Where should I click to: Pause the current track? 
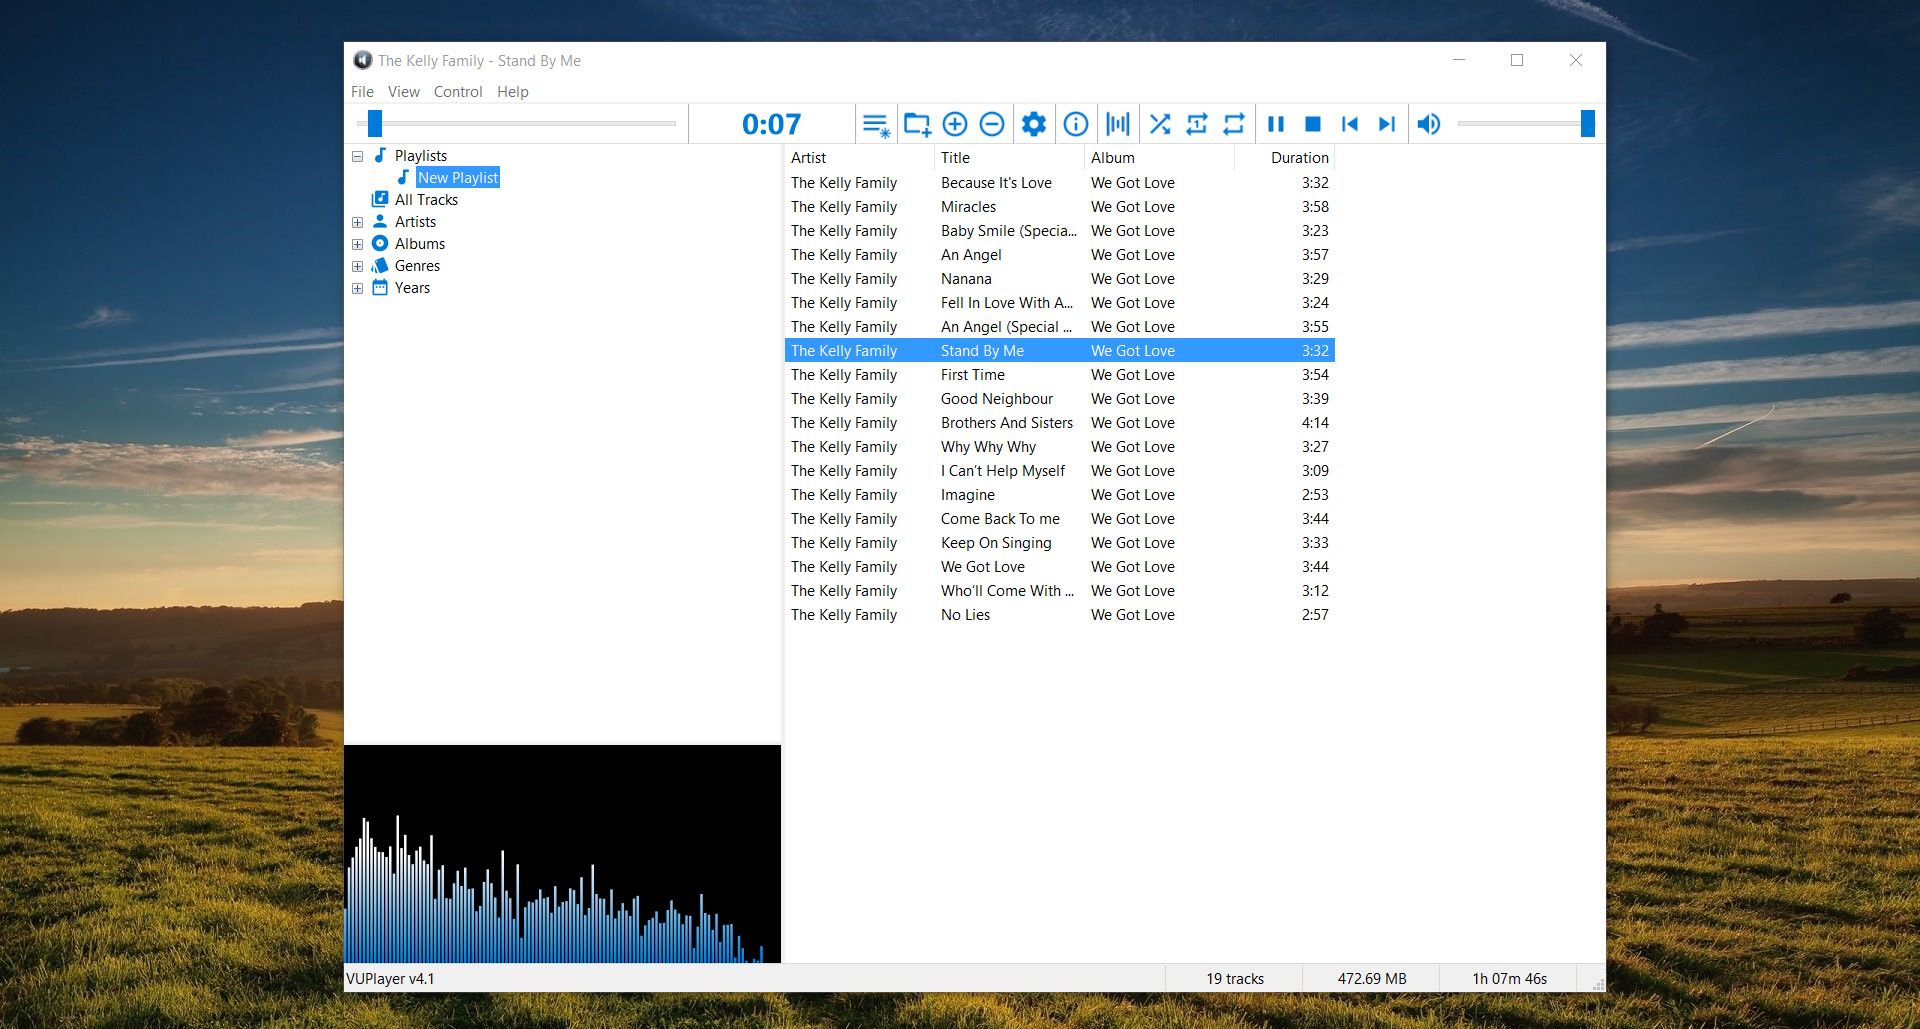pos(1274,123)
